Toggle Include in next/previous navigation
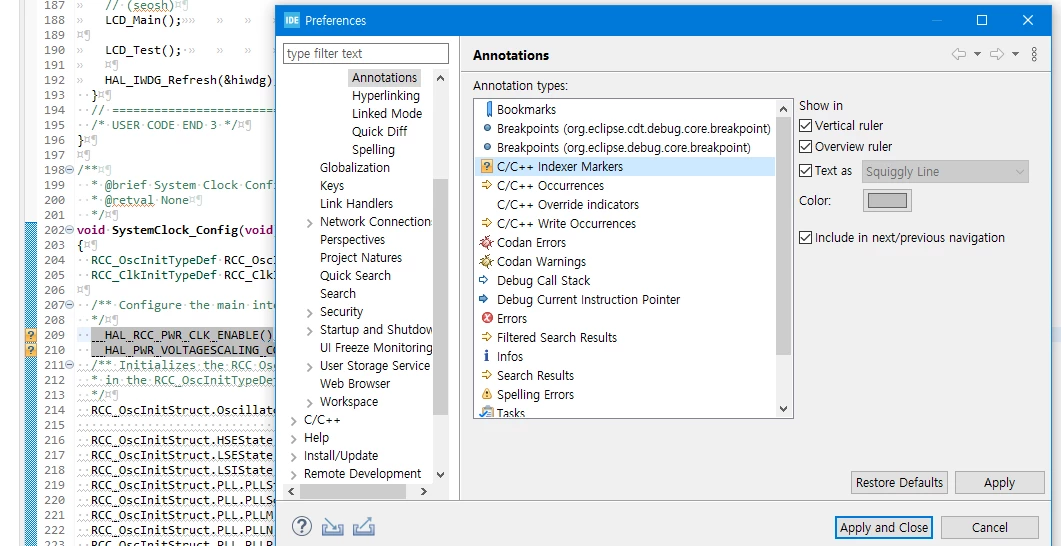The image size is (1061, 546). pyautogui.click(x=805, y=237)
